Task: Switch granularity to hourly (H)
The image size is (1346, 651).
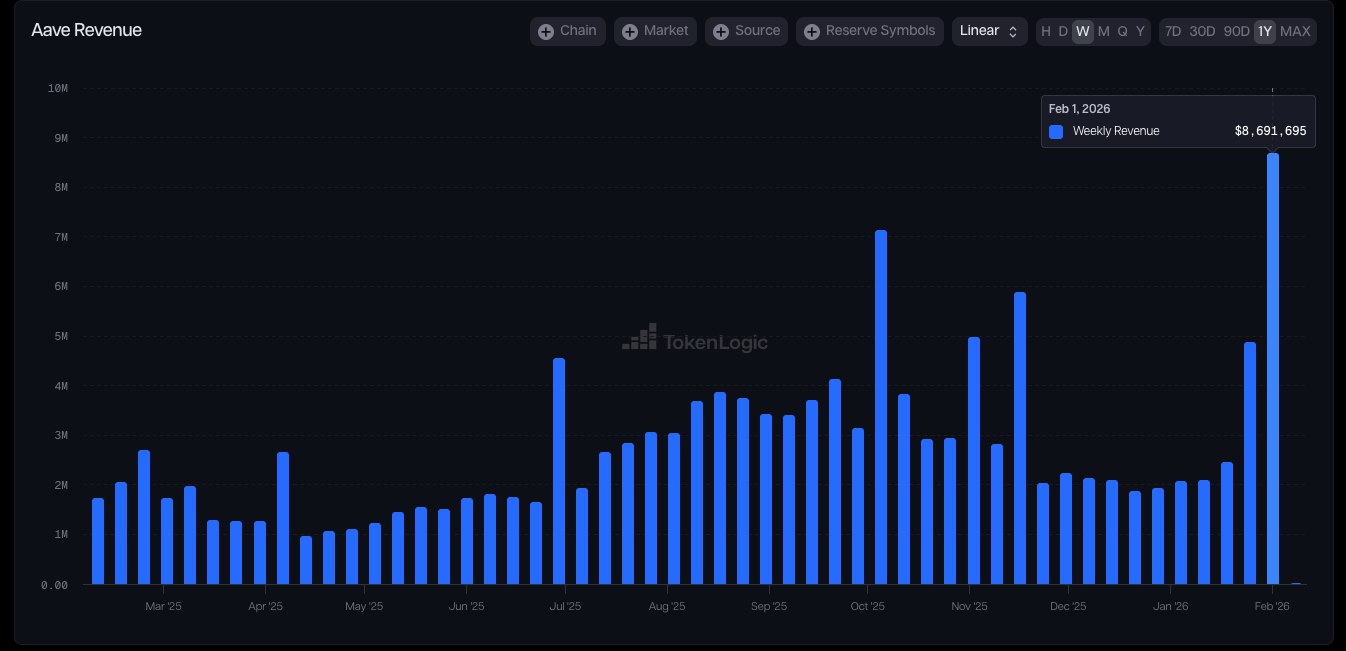Action: coord(1046,31)
